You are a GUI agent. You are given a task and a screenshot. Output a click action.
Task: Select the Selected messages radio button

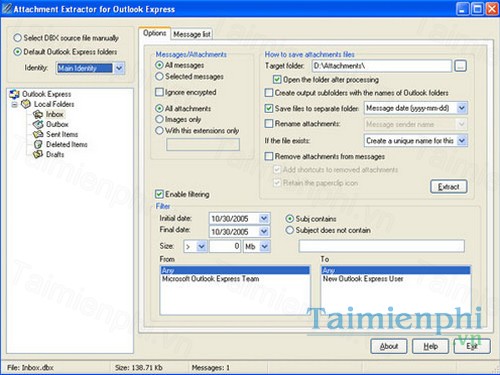pos(159,76)
